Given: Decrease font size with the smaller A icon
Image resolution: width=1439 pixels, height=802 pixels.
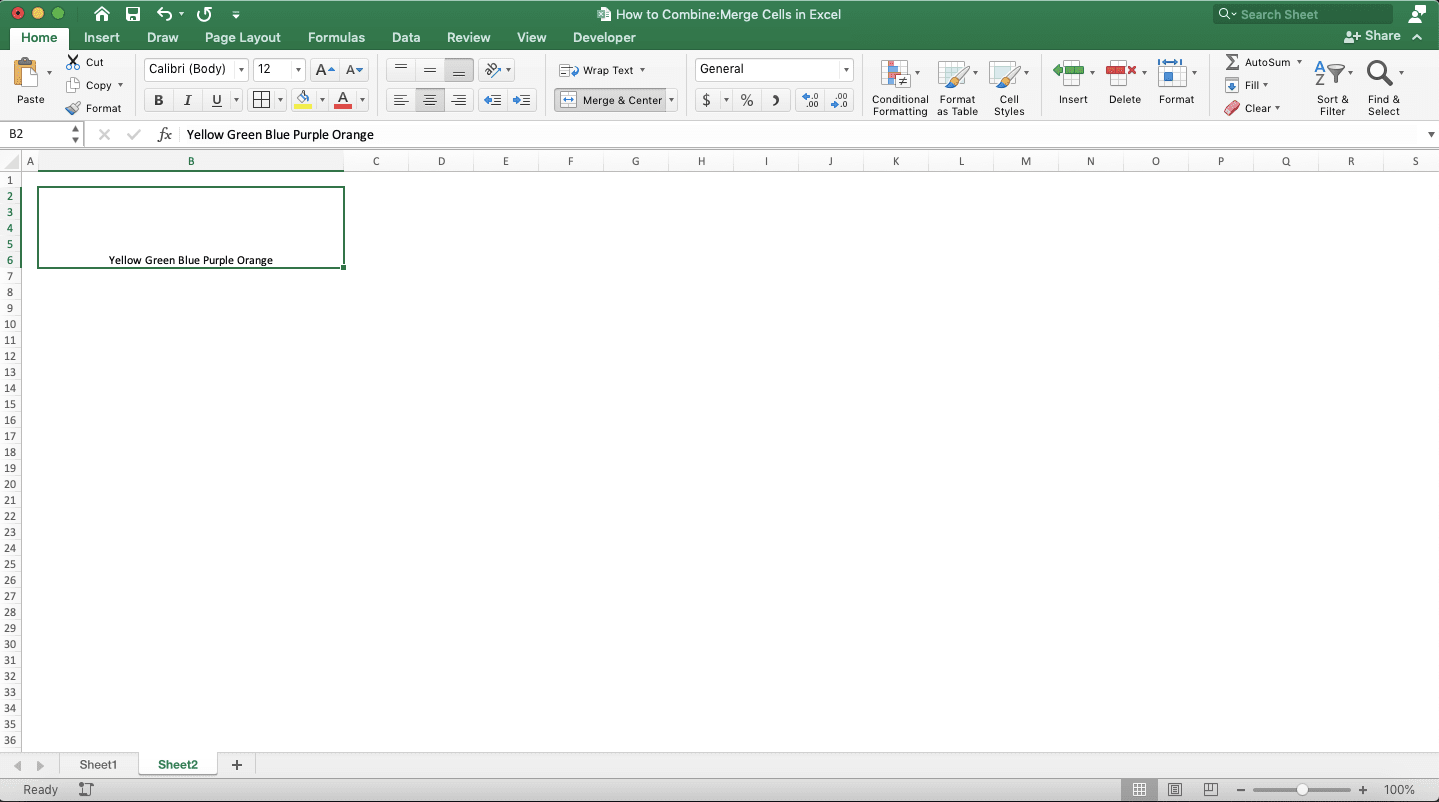Looking at the screenshot, I should click(x=354, y=70).
